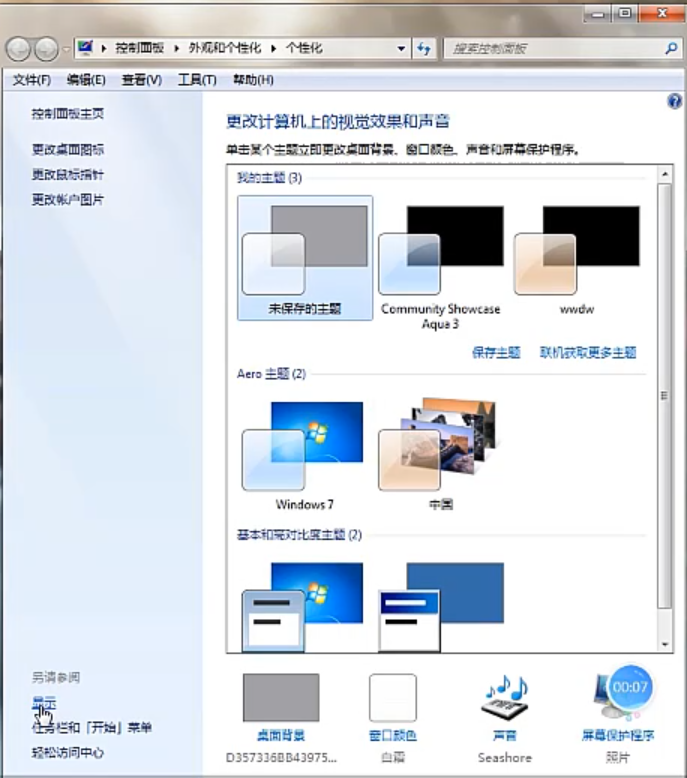
Task: Open the 工具(T) menu
Action: tap(196, 80)
